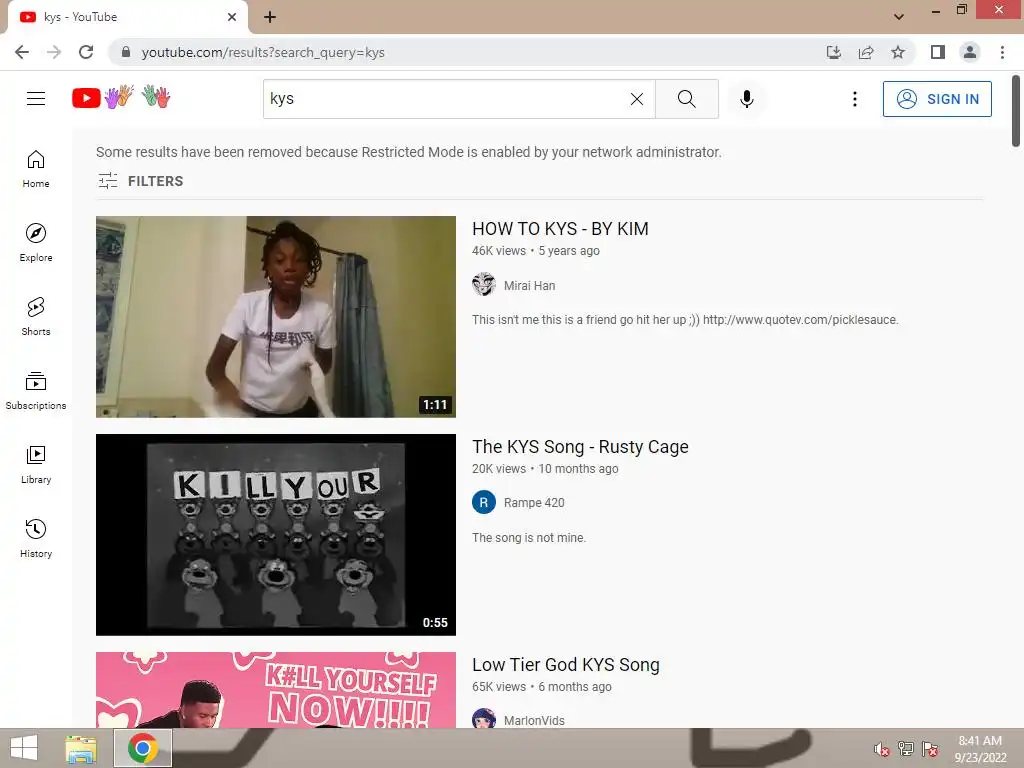Open Mirai Han channel name

tap(530, 285)
